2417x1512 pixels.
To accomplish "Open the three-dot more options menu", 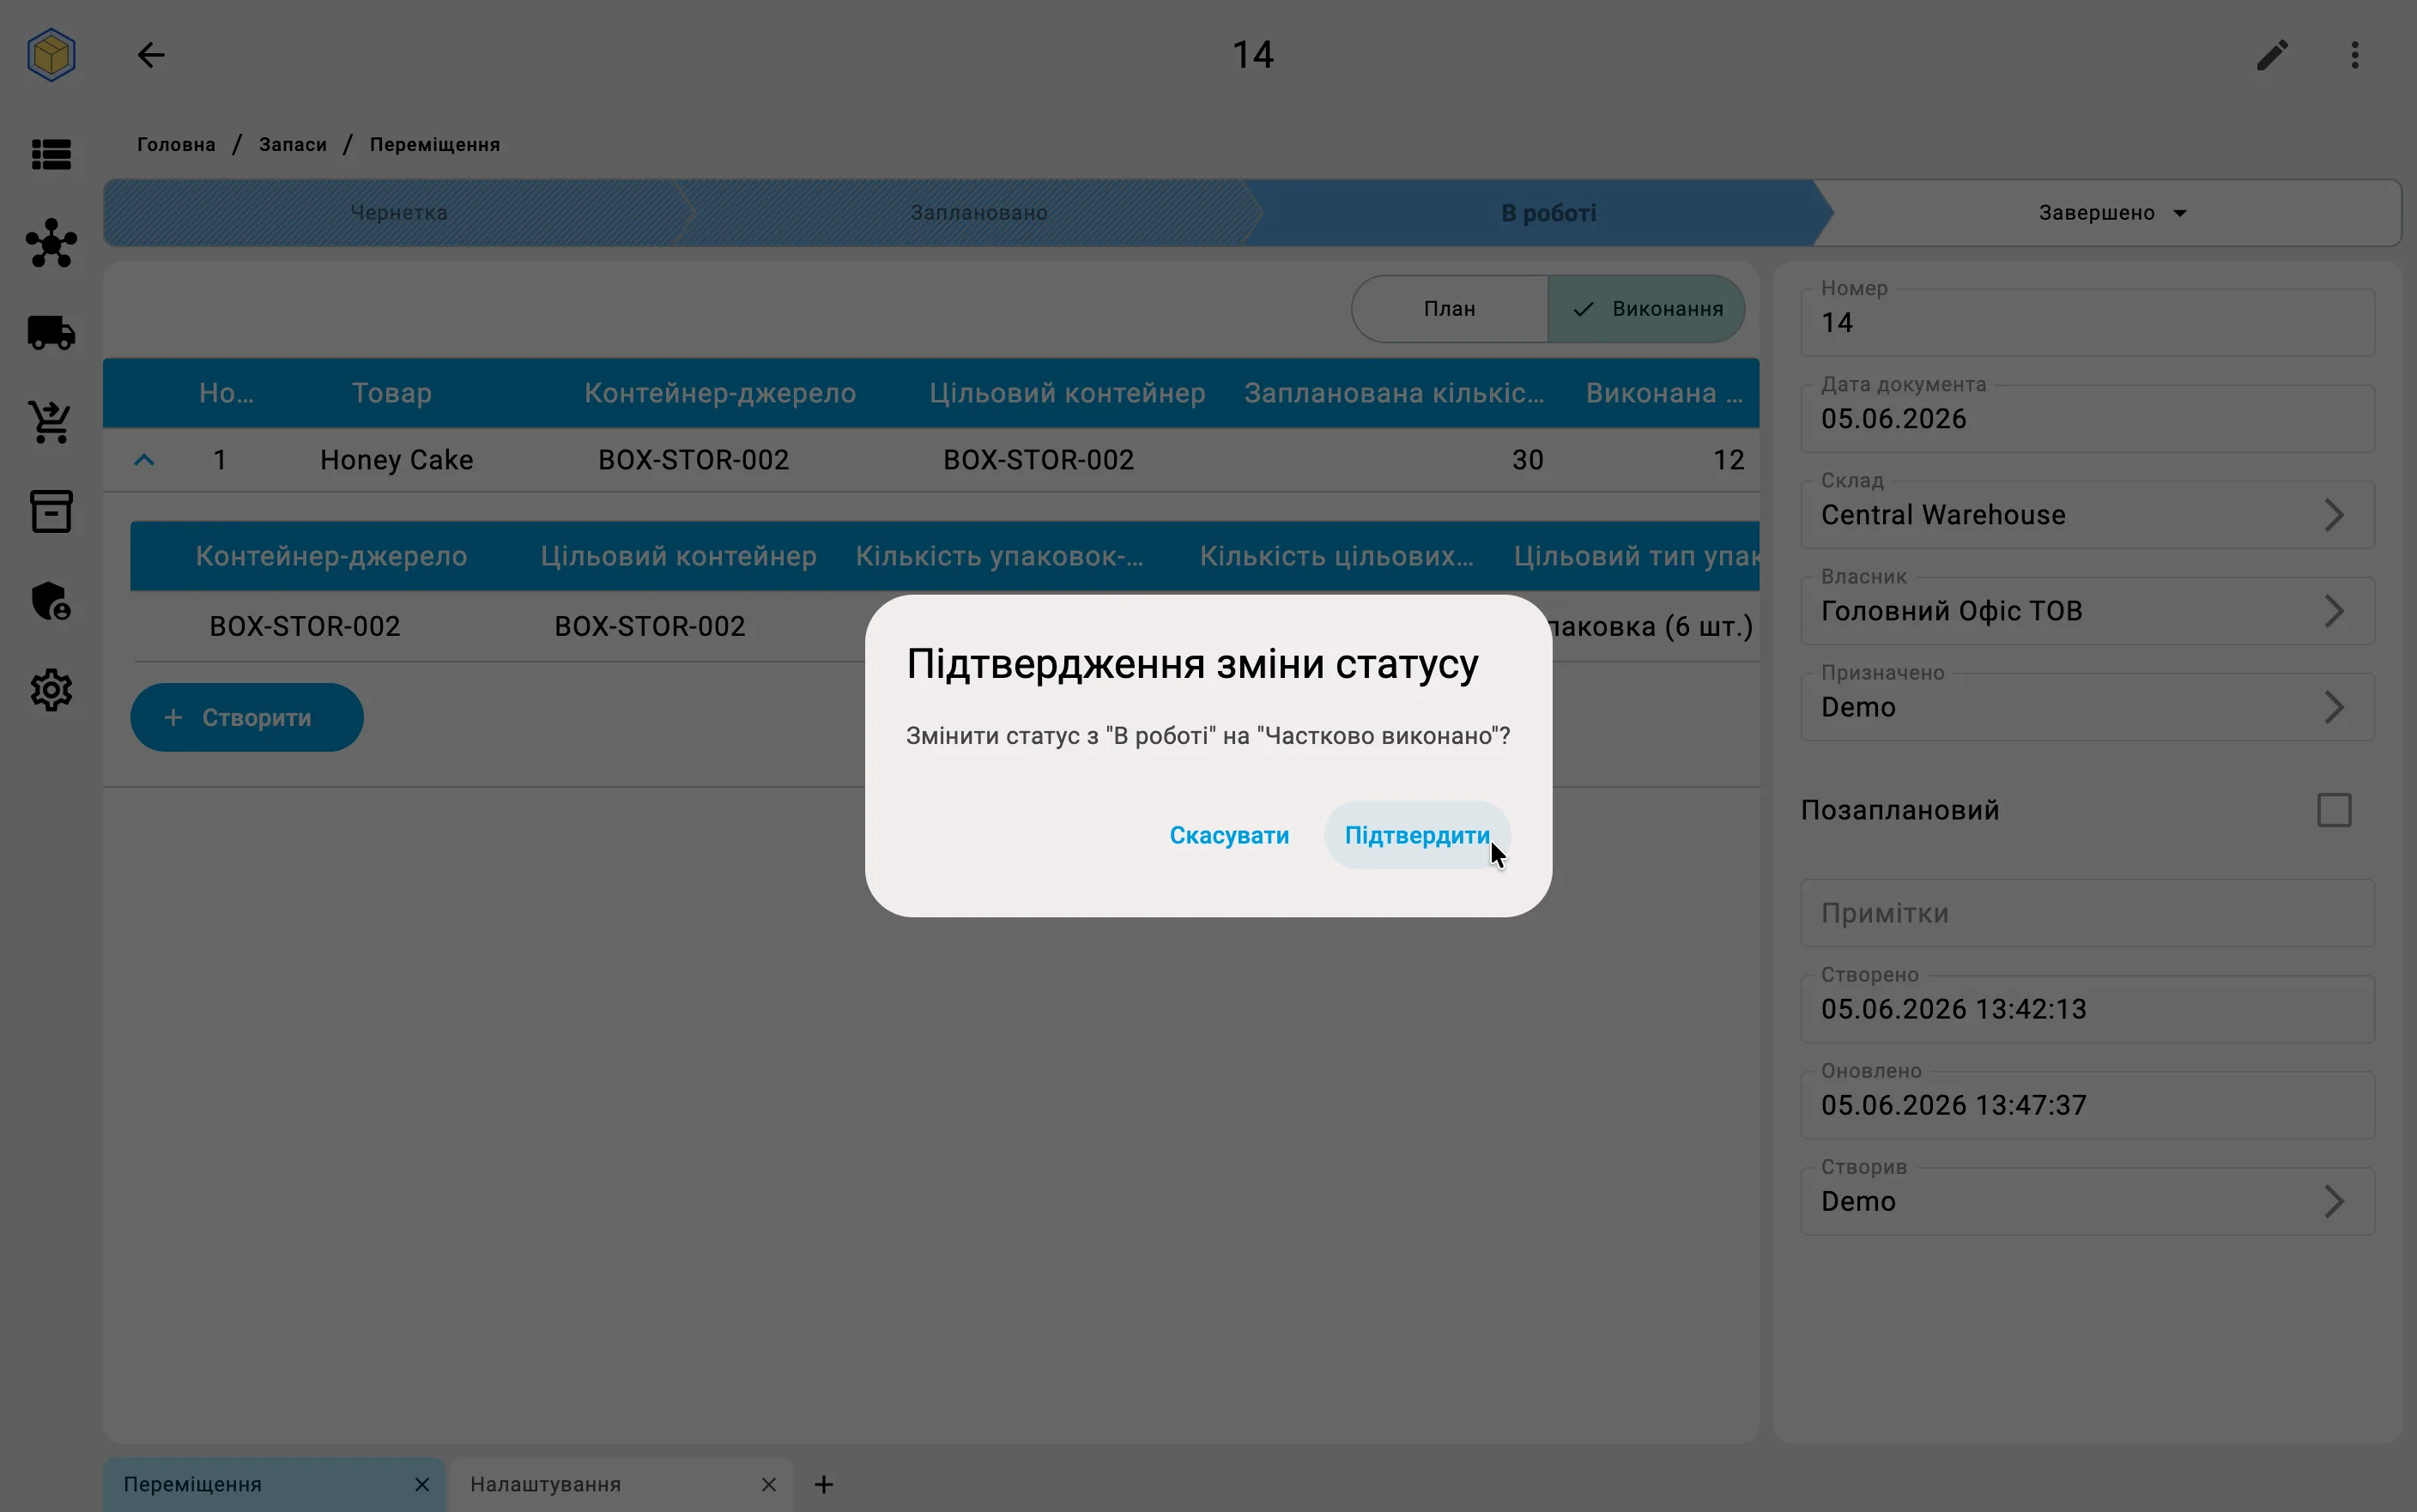I will [2355, 55].
